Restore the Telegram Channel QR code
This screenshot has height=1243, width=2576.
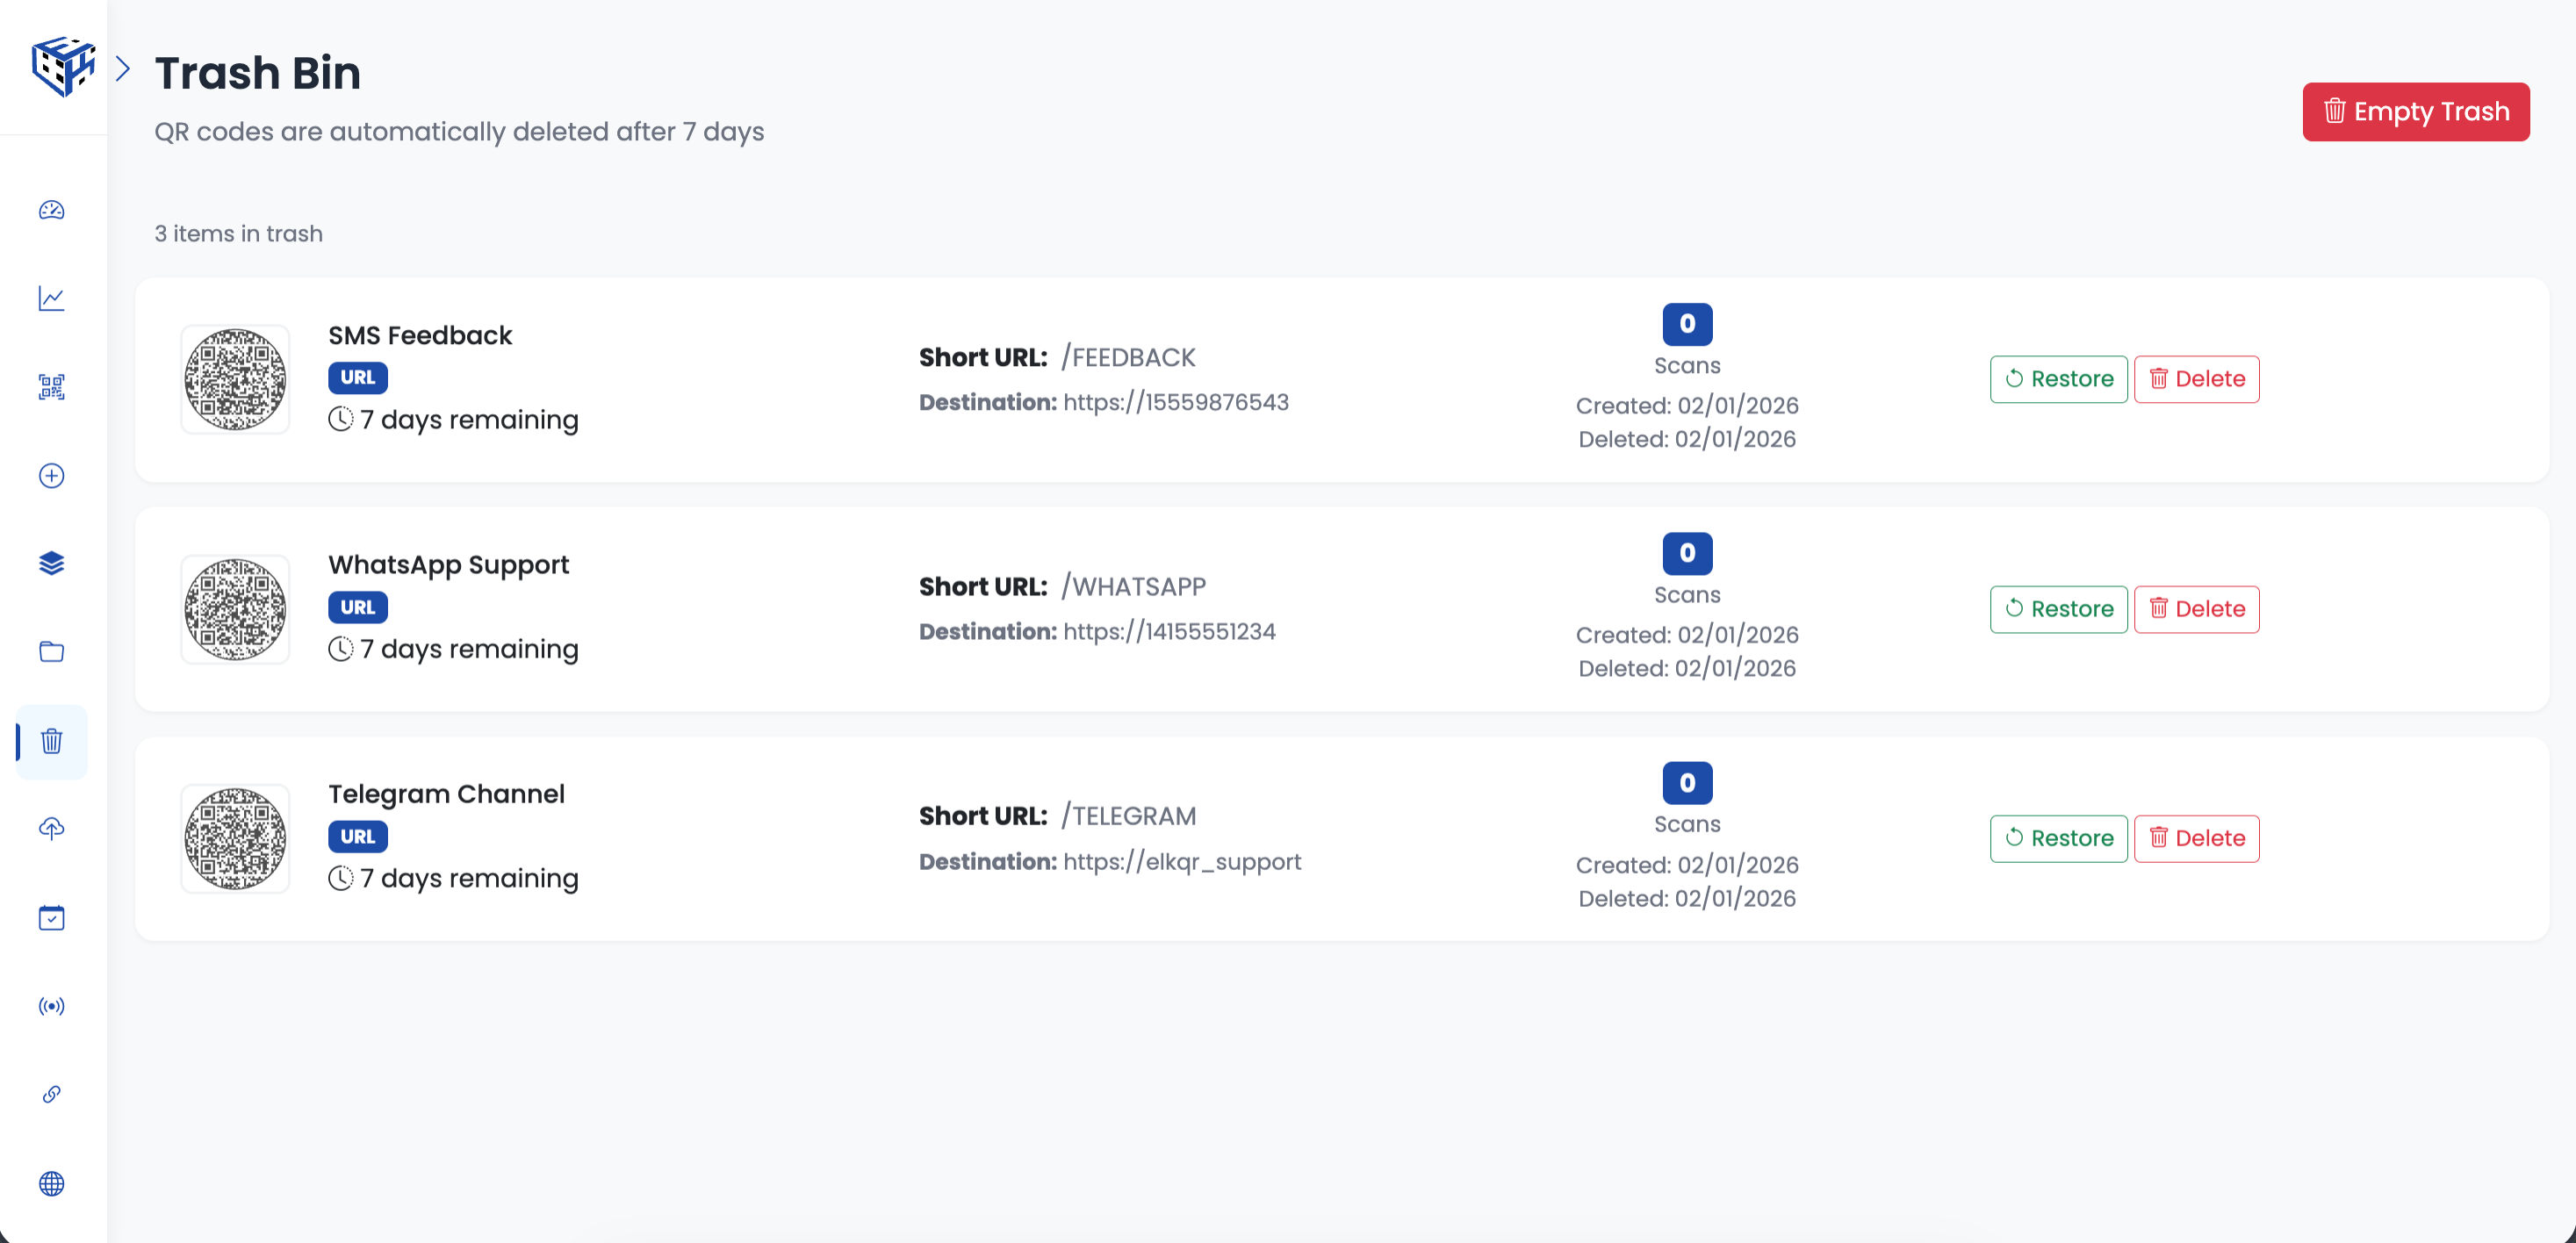pyautogui.click(x=2058, y=838)
